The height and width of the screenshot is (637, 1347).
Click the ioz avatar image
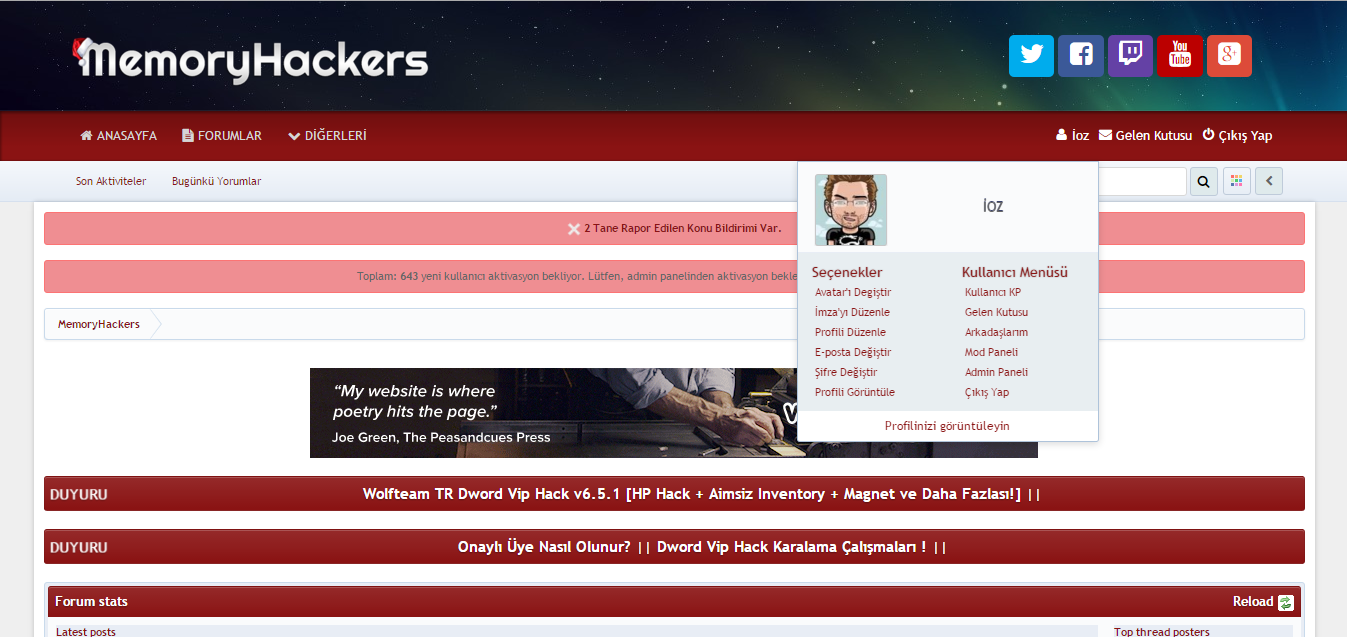[x=851, y=210]
